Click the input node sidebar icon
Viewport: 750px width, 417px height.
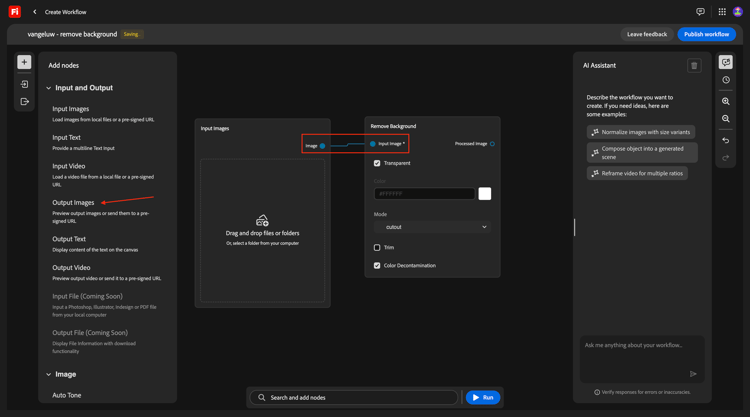click(24, 84)
